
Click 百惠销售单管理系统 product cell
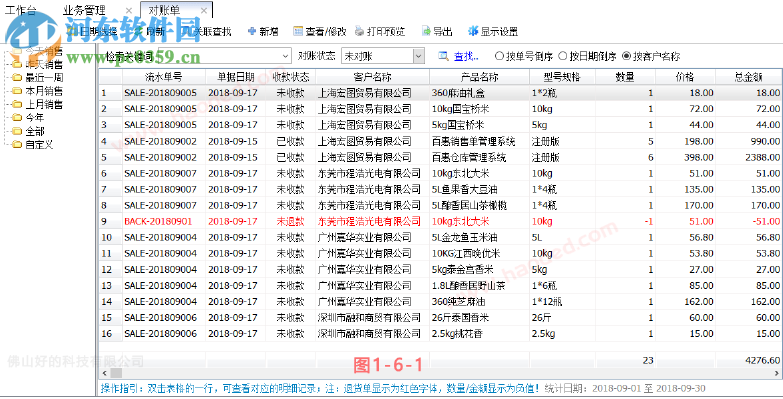[x=480, y=141]
